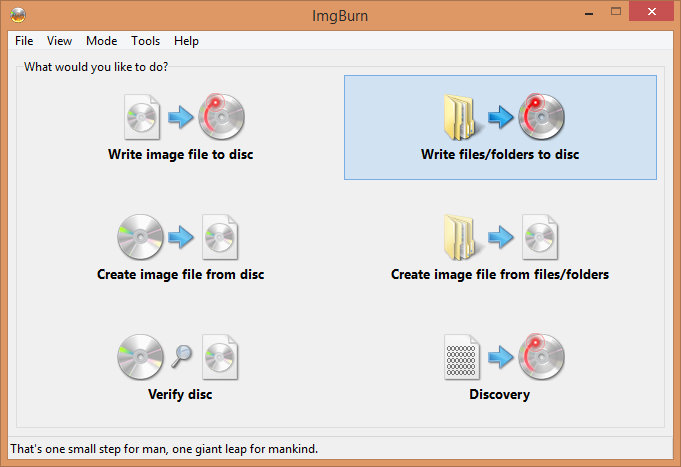
Task: Click the Create image file from files/folders icon
Action: 501,237
